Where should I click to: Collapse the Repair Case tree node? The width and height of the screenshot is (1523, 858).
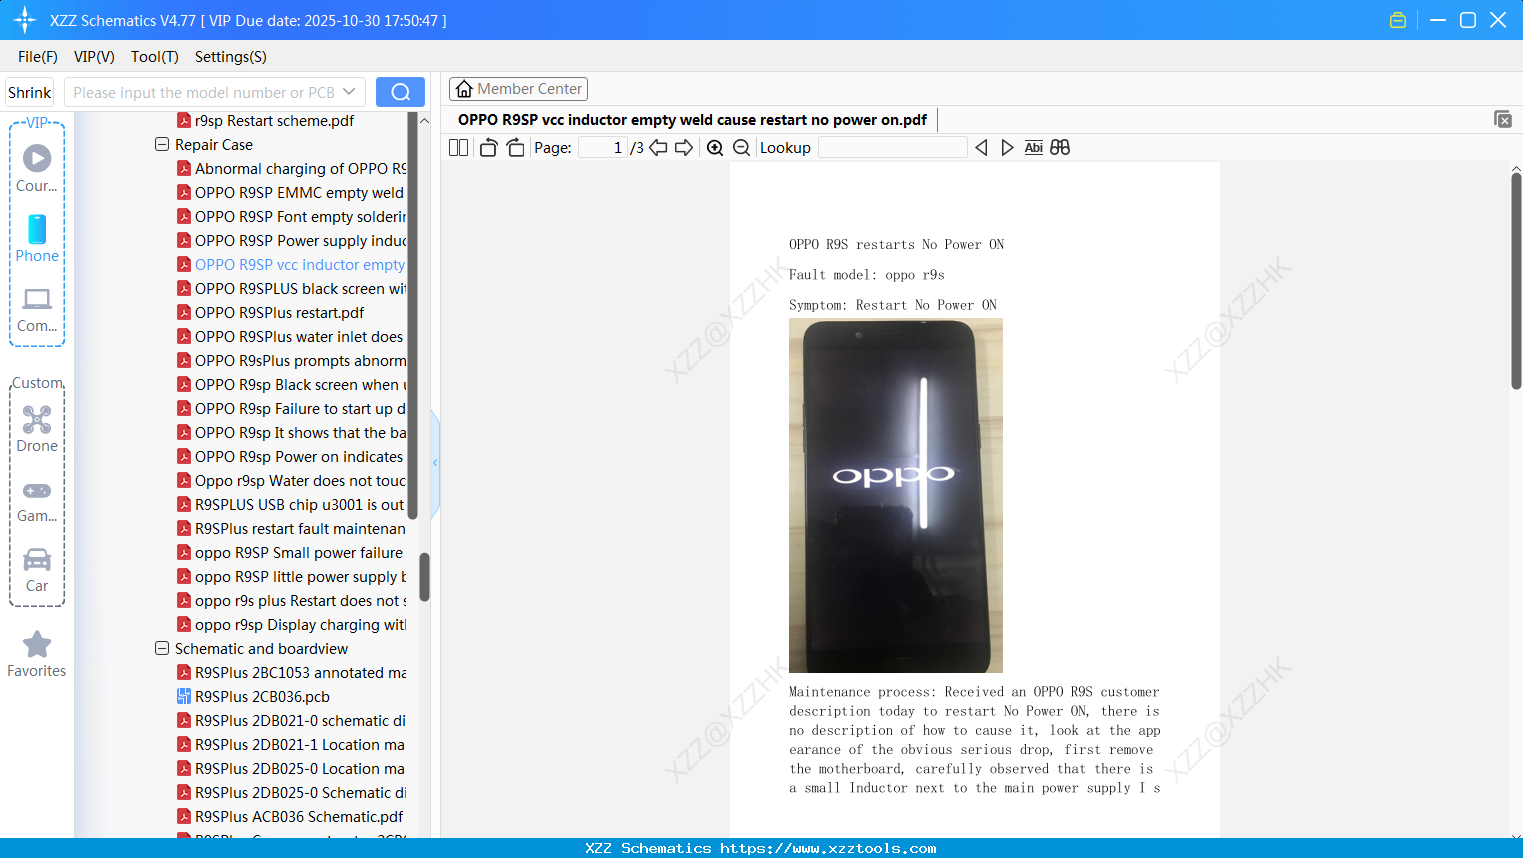[x=162, y=144]
